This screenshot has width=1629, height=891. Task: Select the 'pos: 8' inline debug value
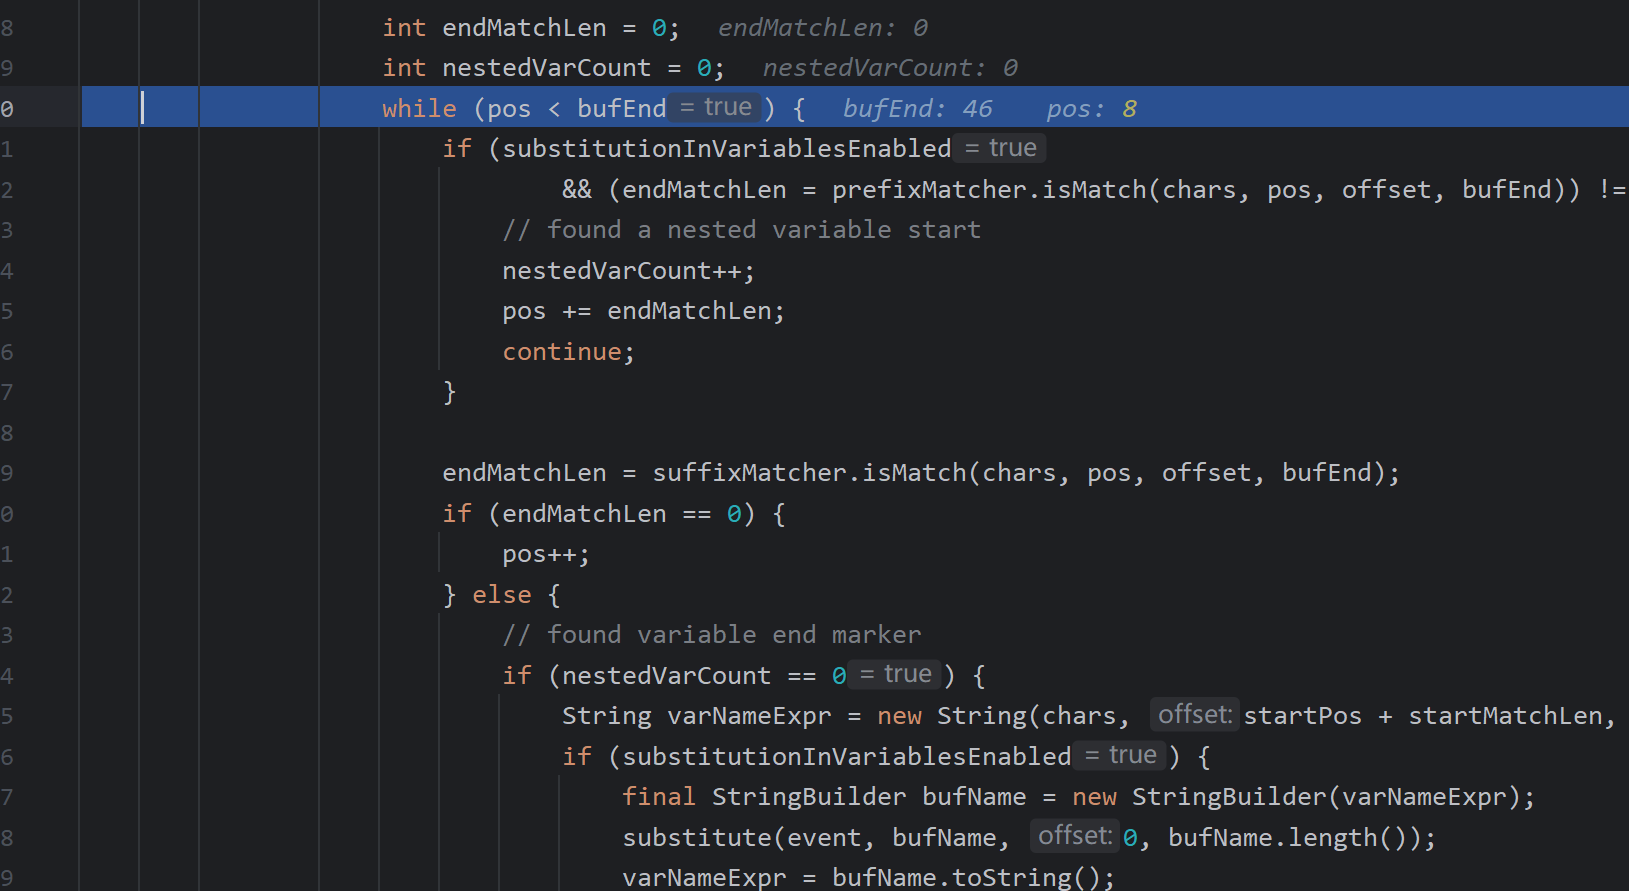point(1091,108)
